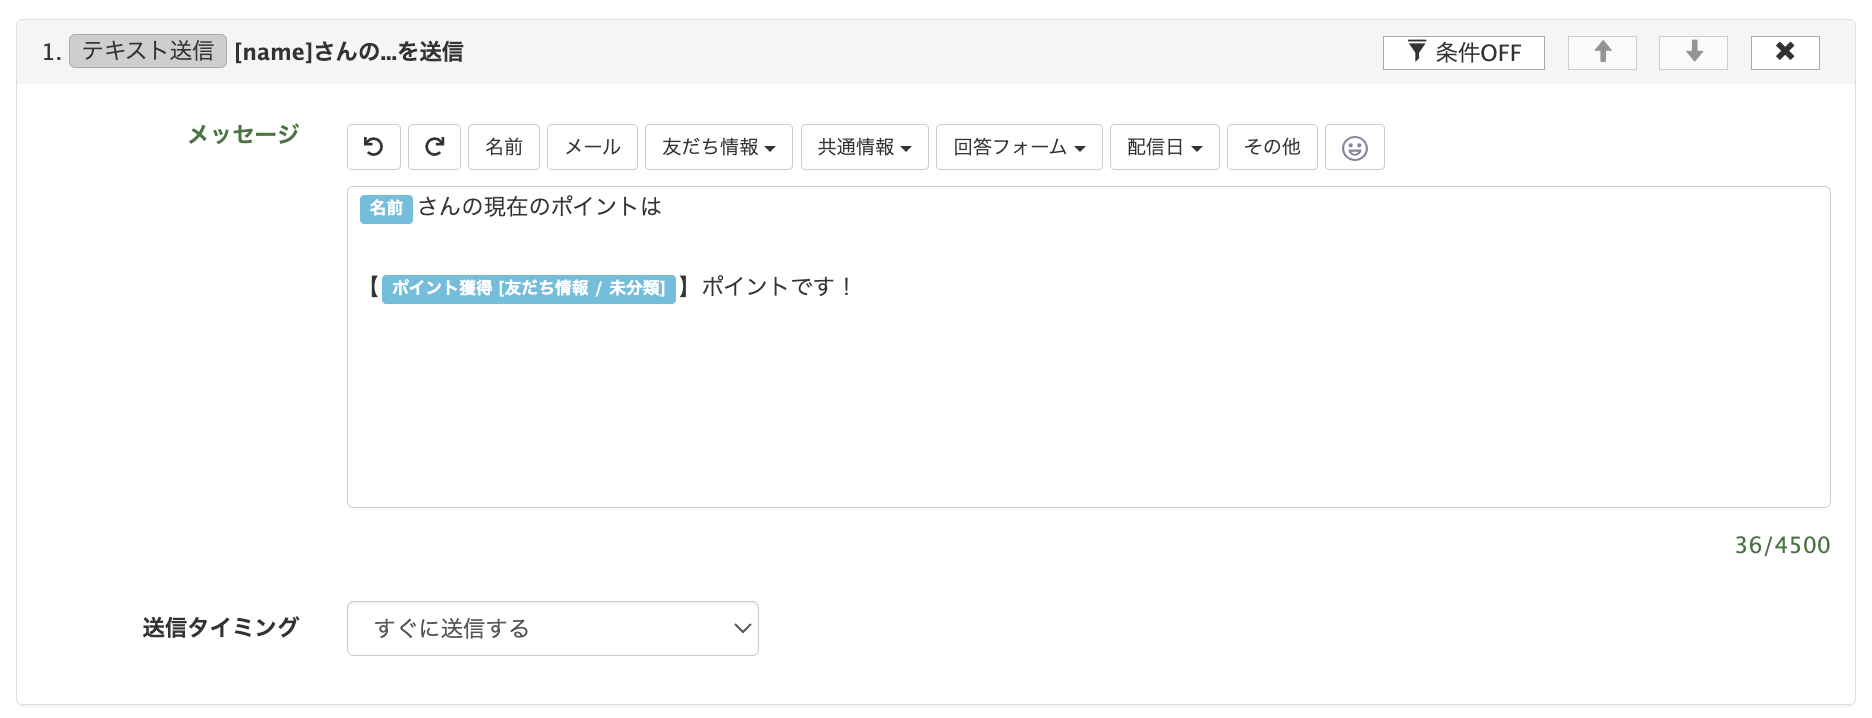Move action down with arrow button
Screen dimensions: 1872x718
pos(1693,52)
